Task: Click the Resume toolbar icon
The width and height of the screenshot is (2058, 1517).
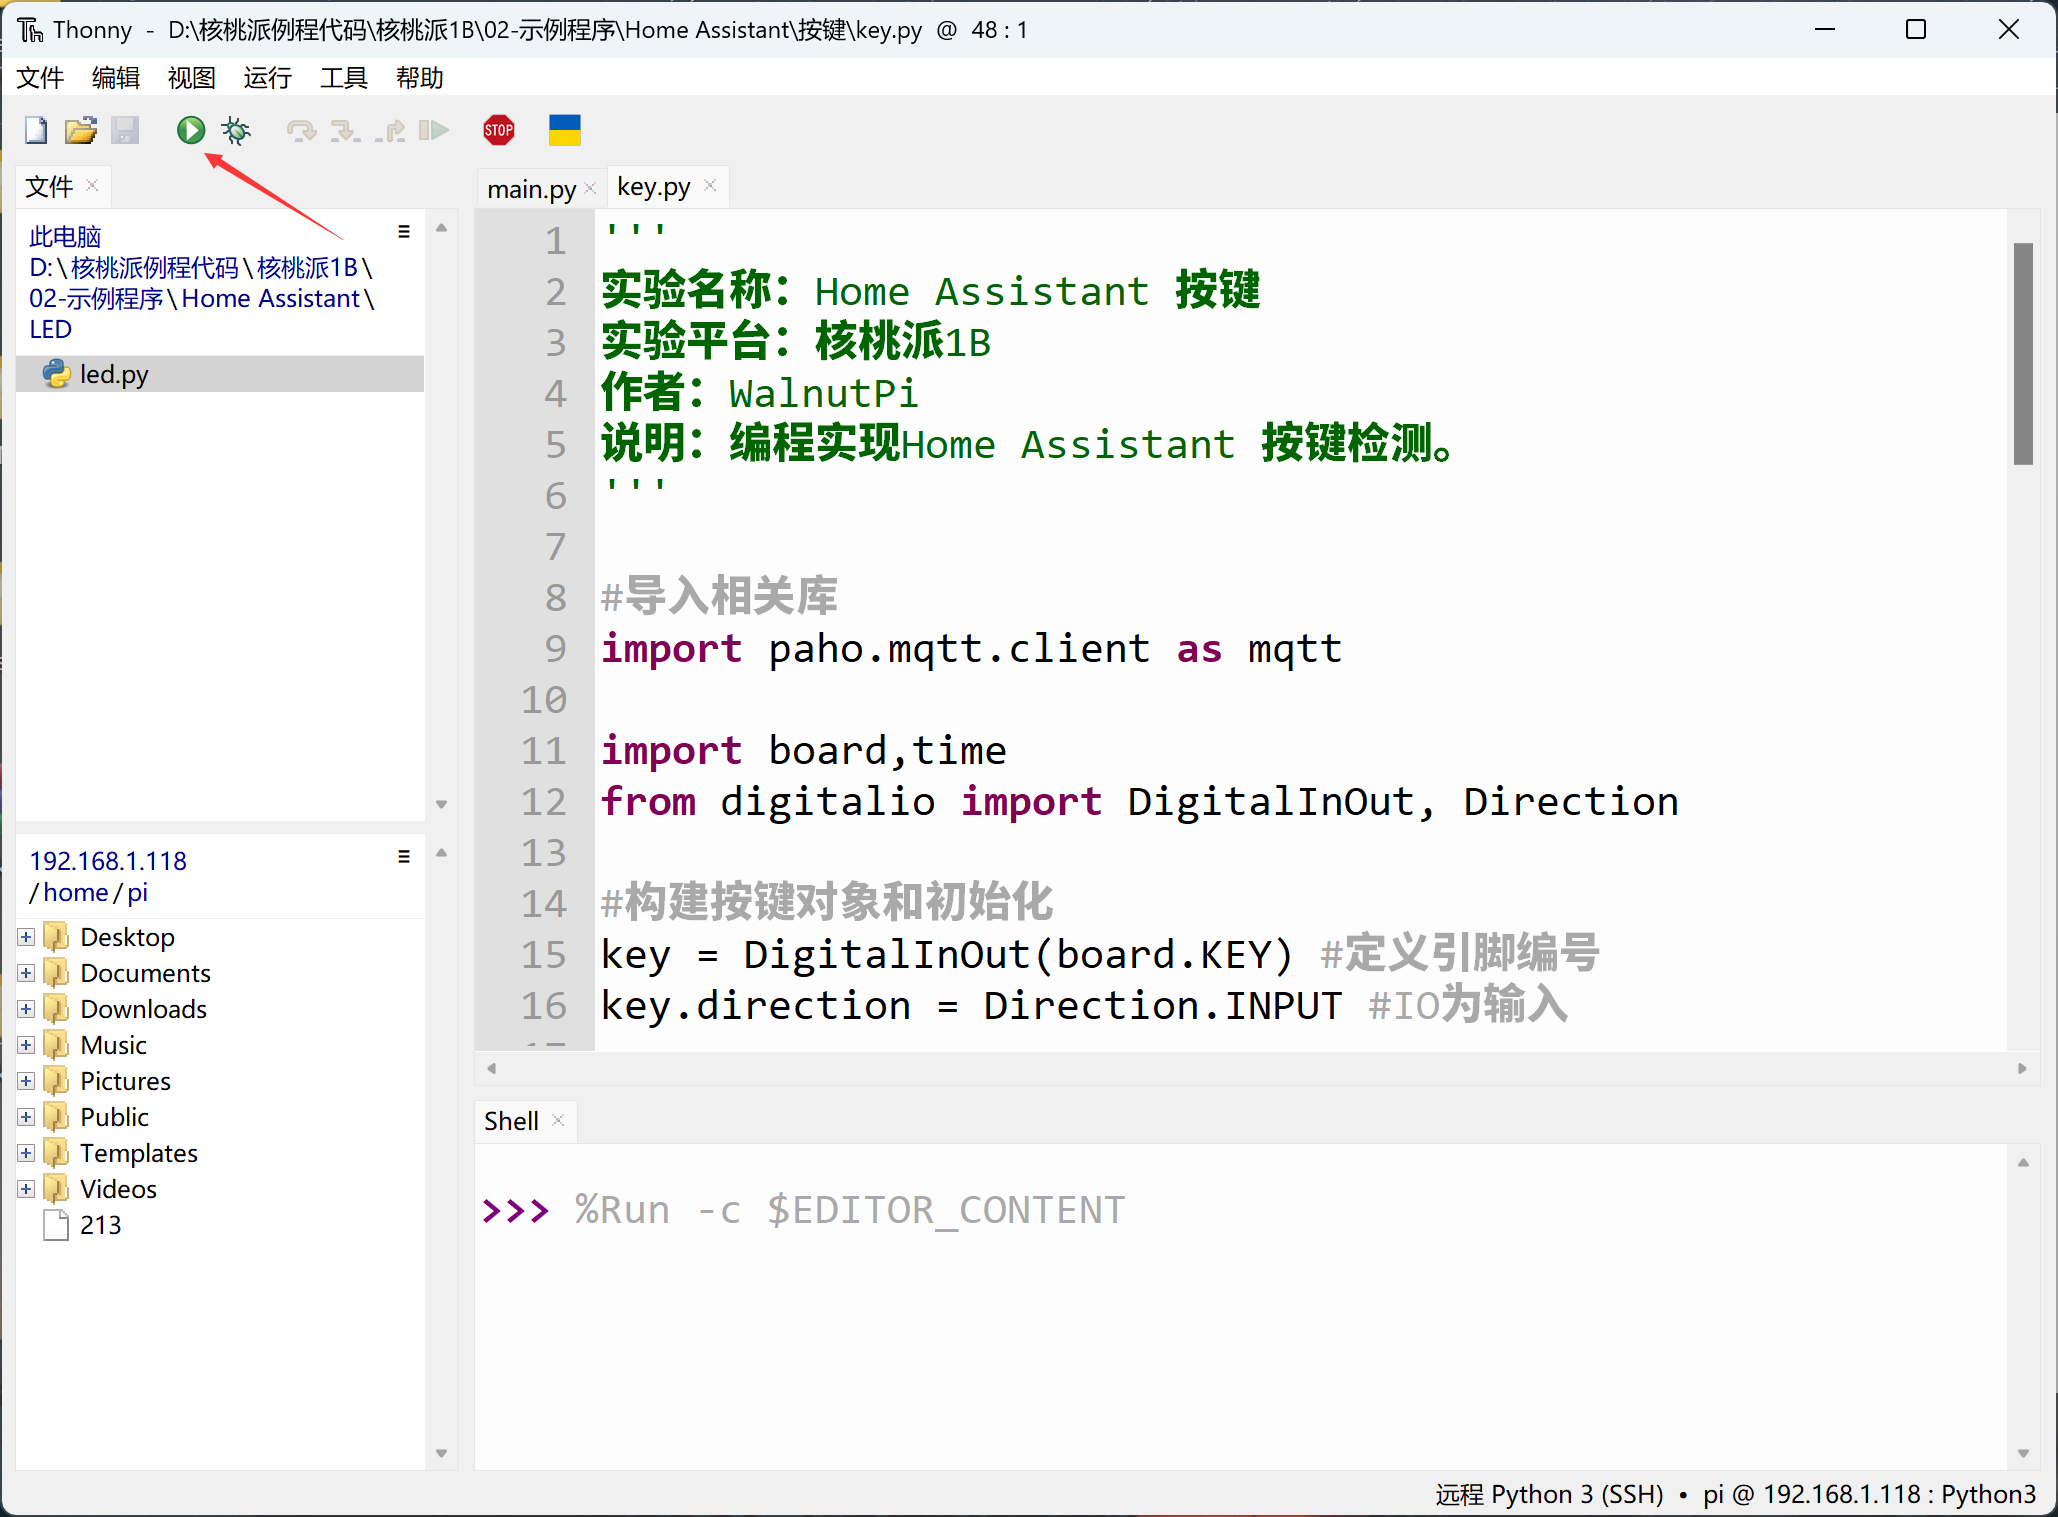Action: pos(434,130)
